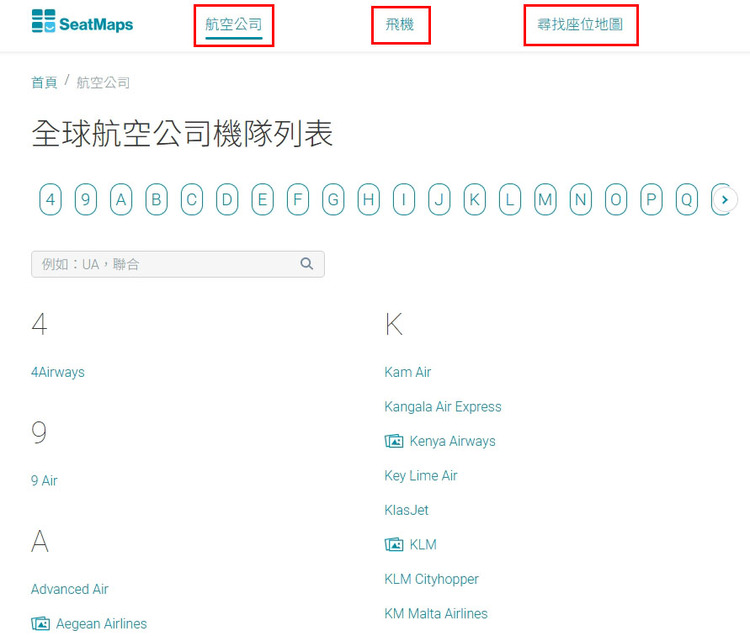Filter airlines by letter O
Image resolution: width=750 pixels, height=636 pixels.
616,199
